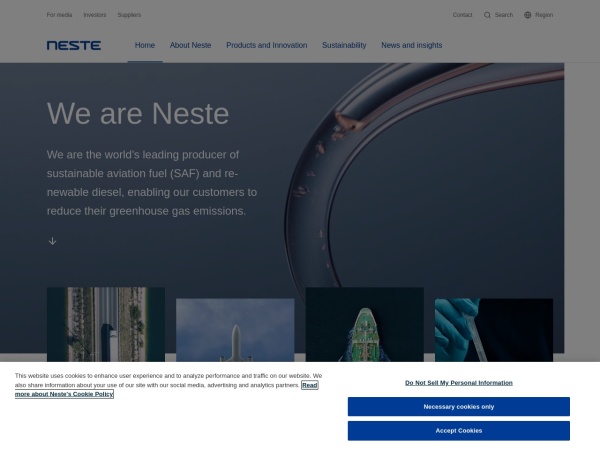Open the Sustainability menu
The width and height of the screenshot is (600, 450).
344,45
